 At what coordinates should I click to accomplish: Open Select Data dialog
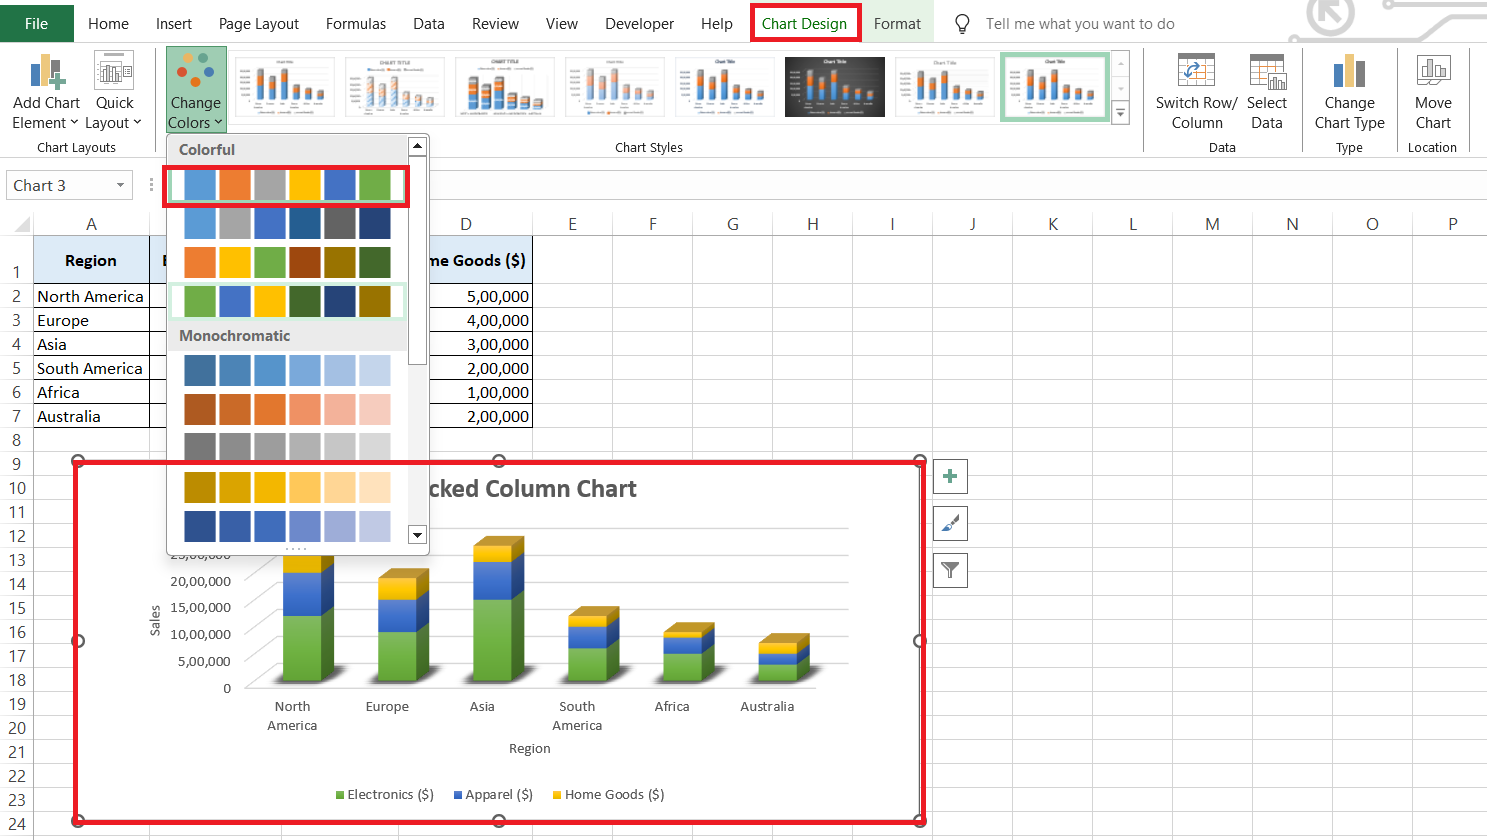(x=1267, y=92)
